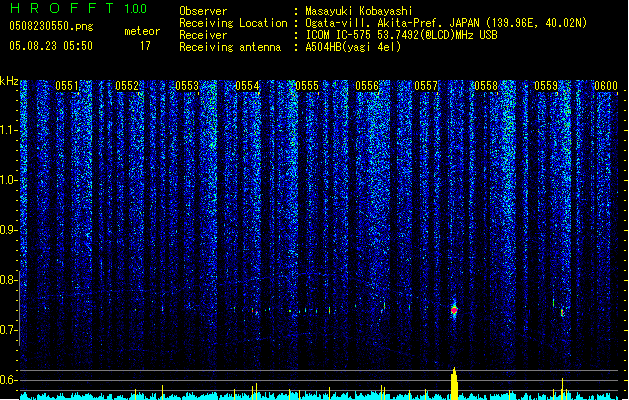This screenshot has width=629, height=400.
Task: Click the 'Observer' field label
Action: [x=203, y=11]
